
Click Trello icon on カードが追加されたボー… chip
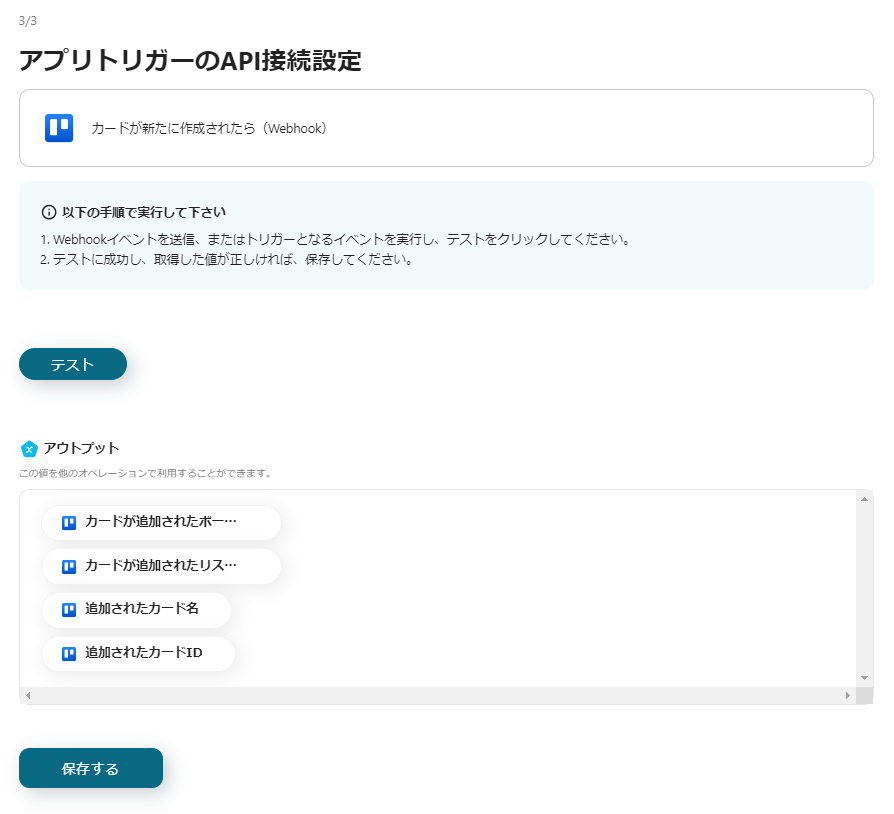coord(69,523)
